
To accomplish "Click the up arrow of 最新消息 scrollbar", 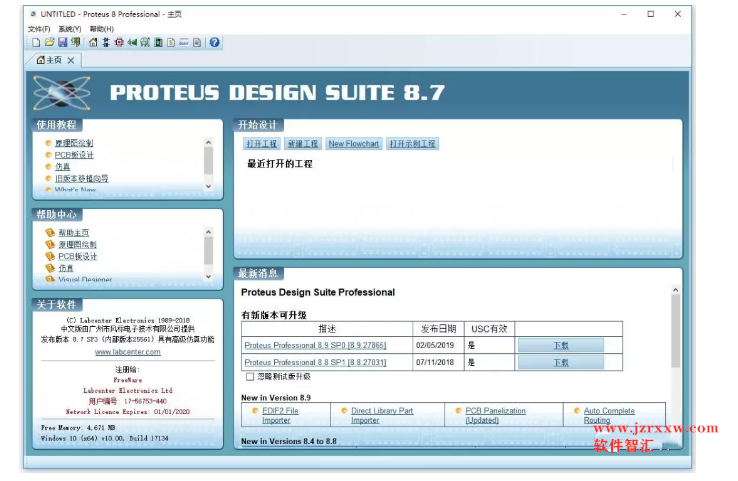I will pyautogui.click(x=675, y=290).
